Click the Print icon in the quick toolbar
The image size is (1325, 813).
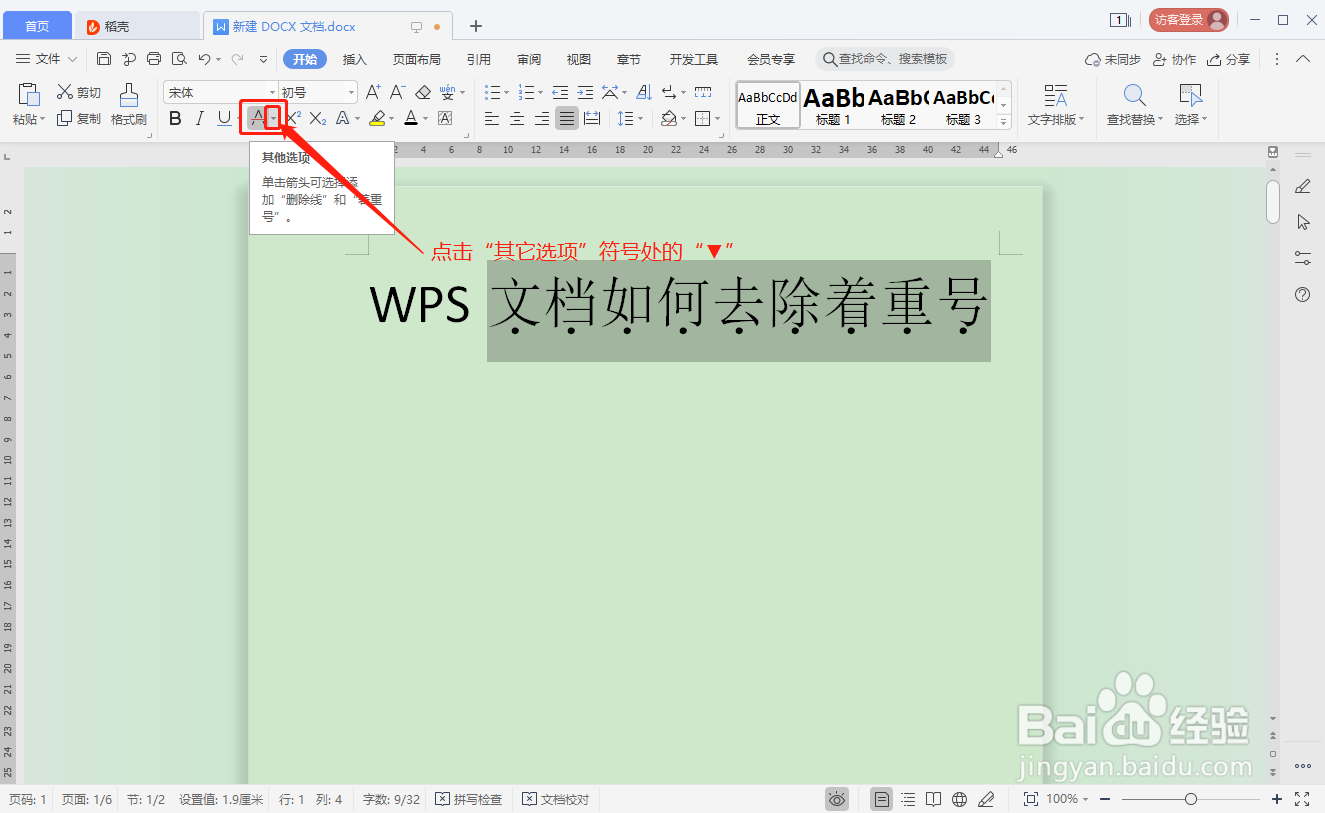click(154, 59)
